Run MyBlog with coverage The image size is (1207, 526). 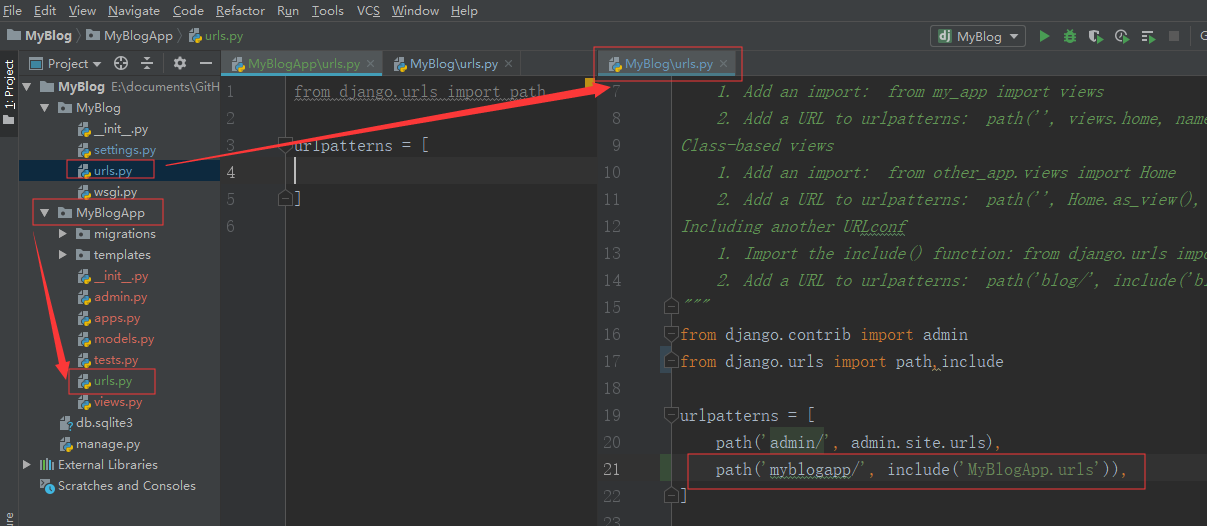point(1096,36)
